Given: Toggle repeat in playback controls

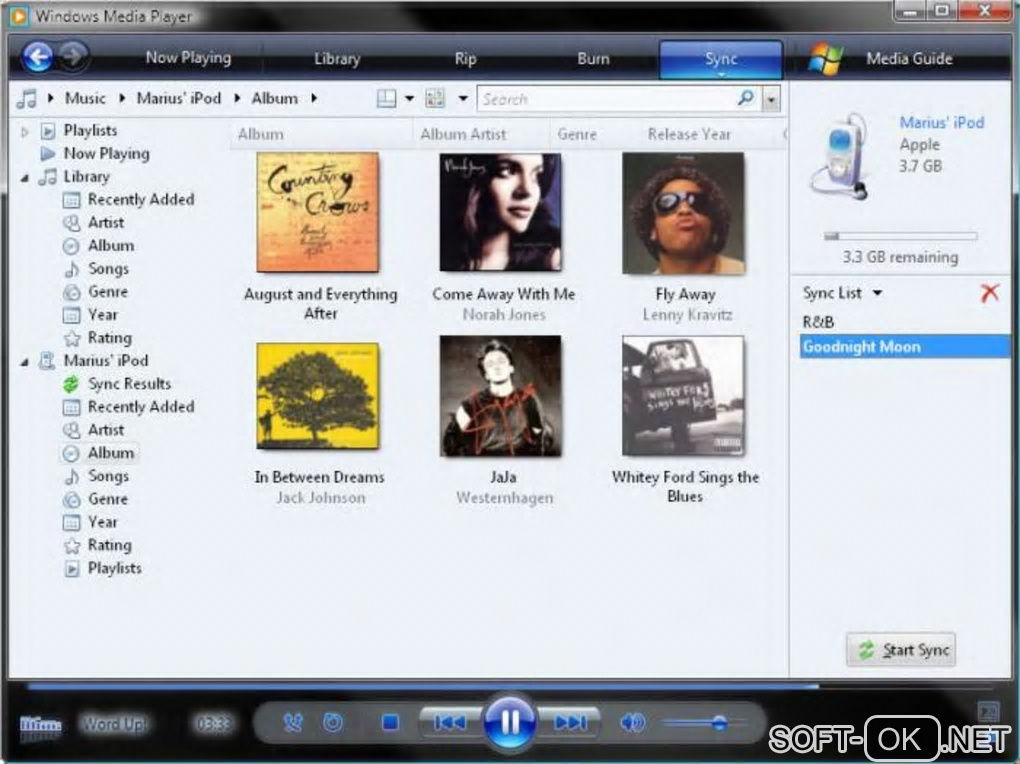Looking at the screenshot, I should click(x=333, y=722).
